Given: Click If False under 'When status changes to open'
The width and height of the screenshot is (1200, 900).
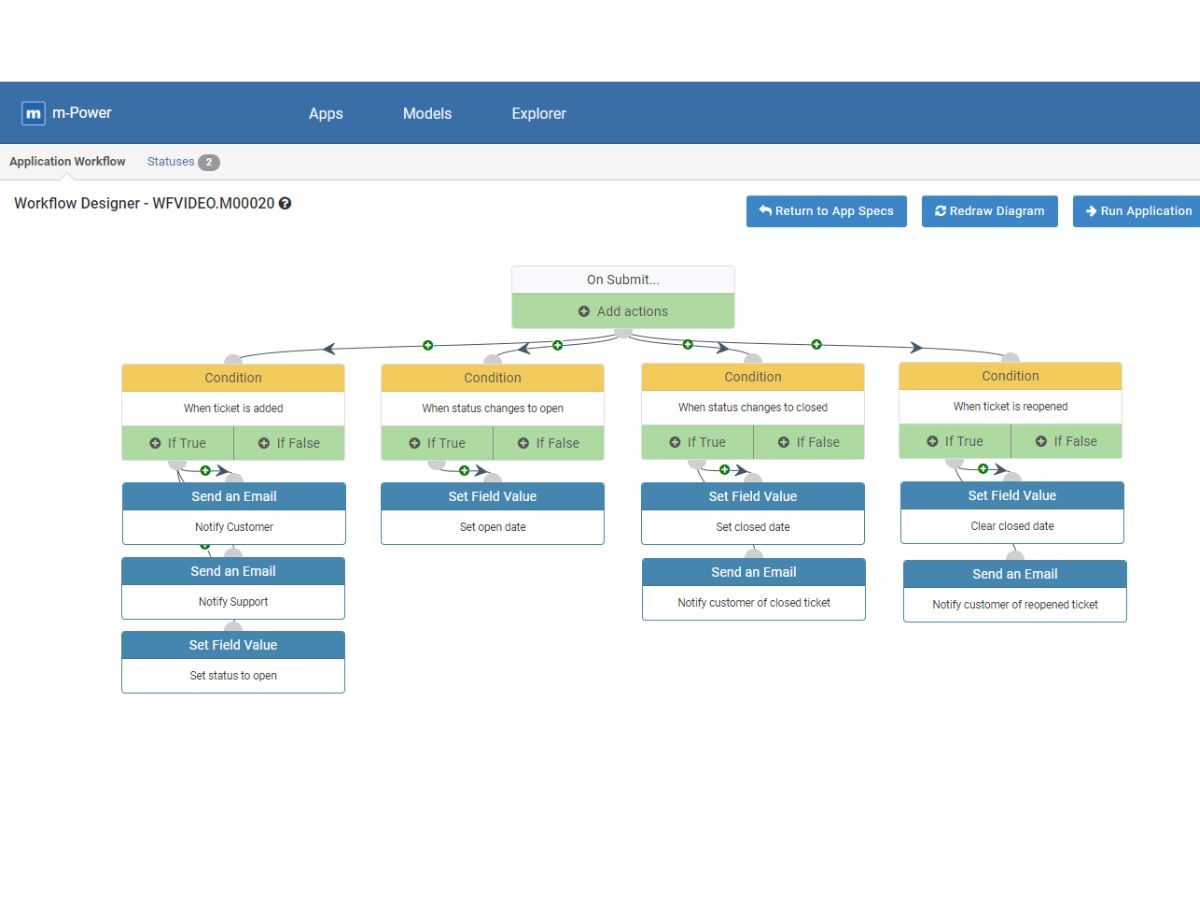Looking at the screenshot, I should pos(549,443).
